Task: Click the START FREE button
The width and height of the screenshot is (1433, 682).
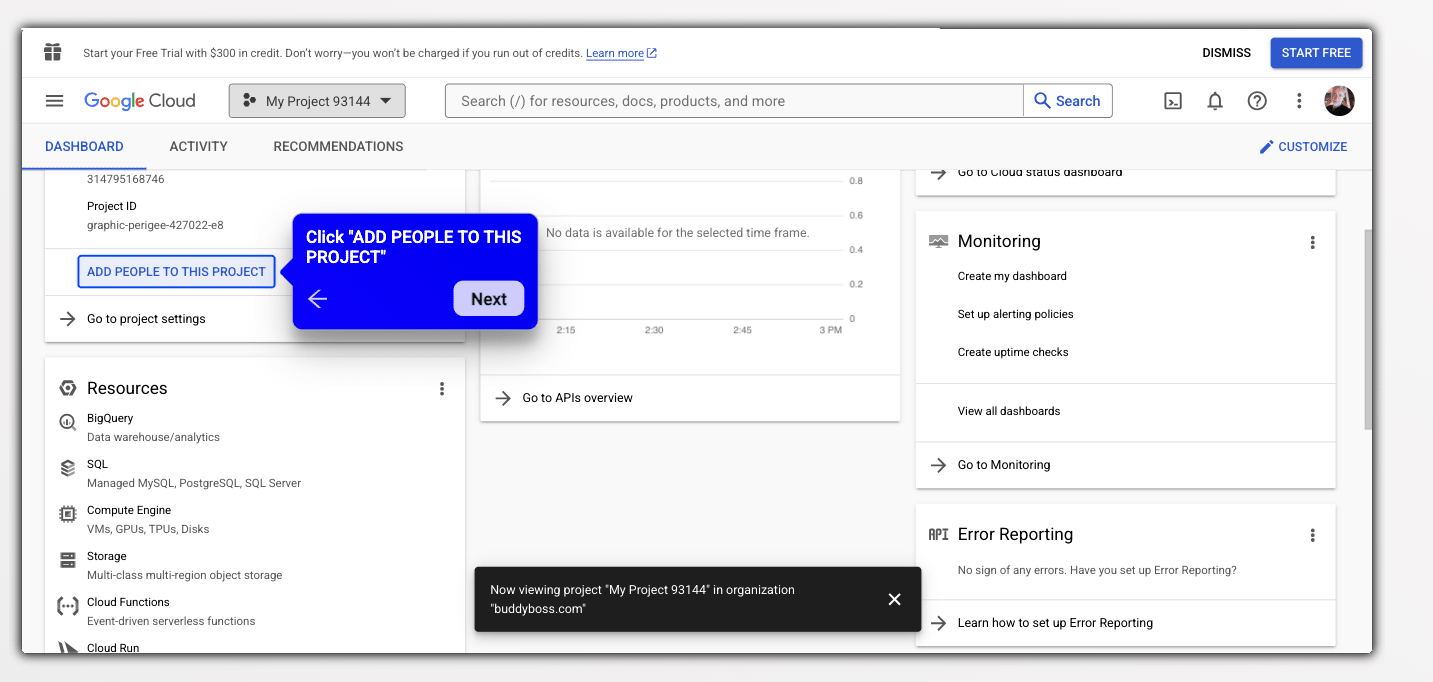Action: 1316,53
